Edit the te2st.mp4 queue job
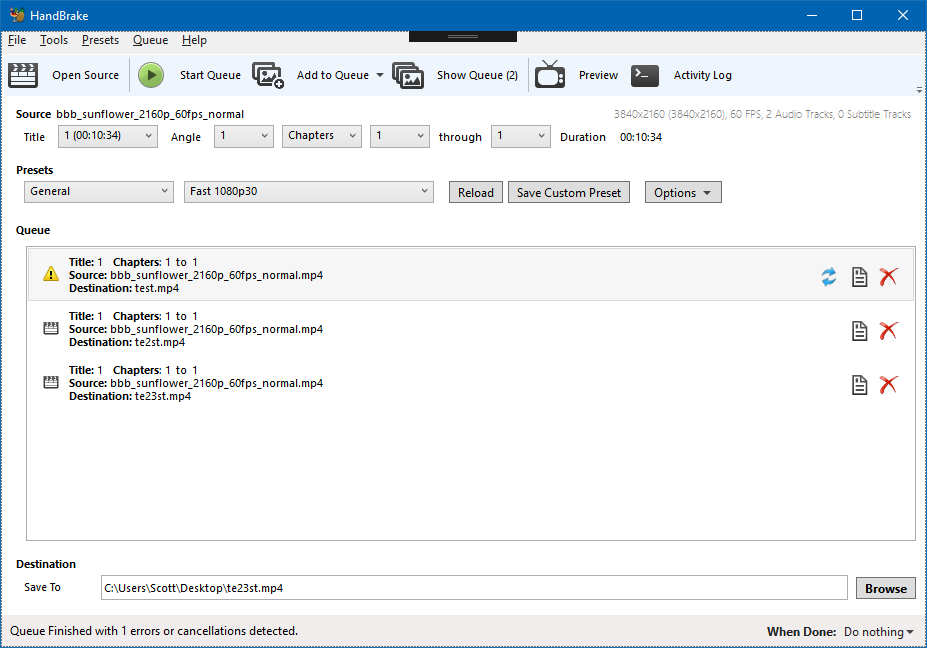927x648 pixels. pyautogui.click(x=860, y=331)
